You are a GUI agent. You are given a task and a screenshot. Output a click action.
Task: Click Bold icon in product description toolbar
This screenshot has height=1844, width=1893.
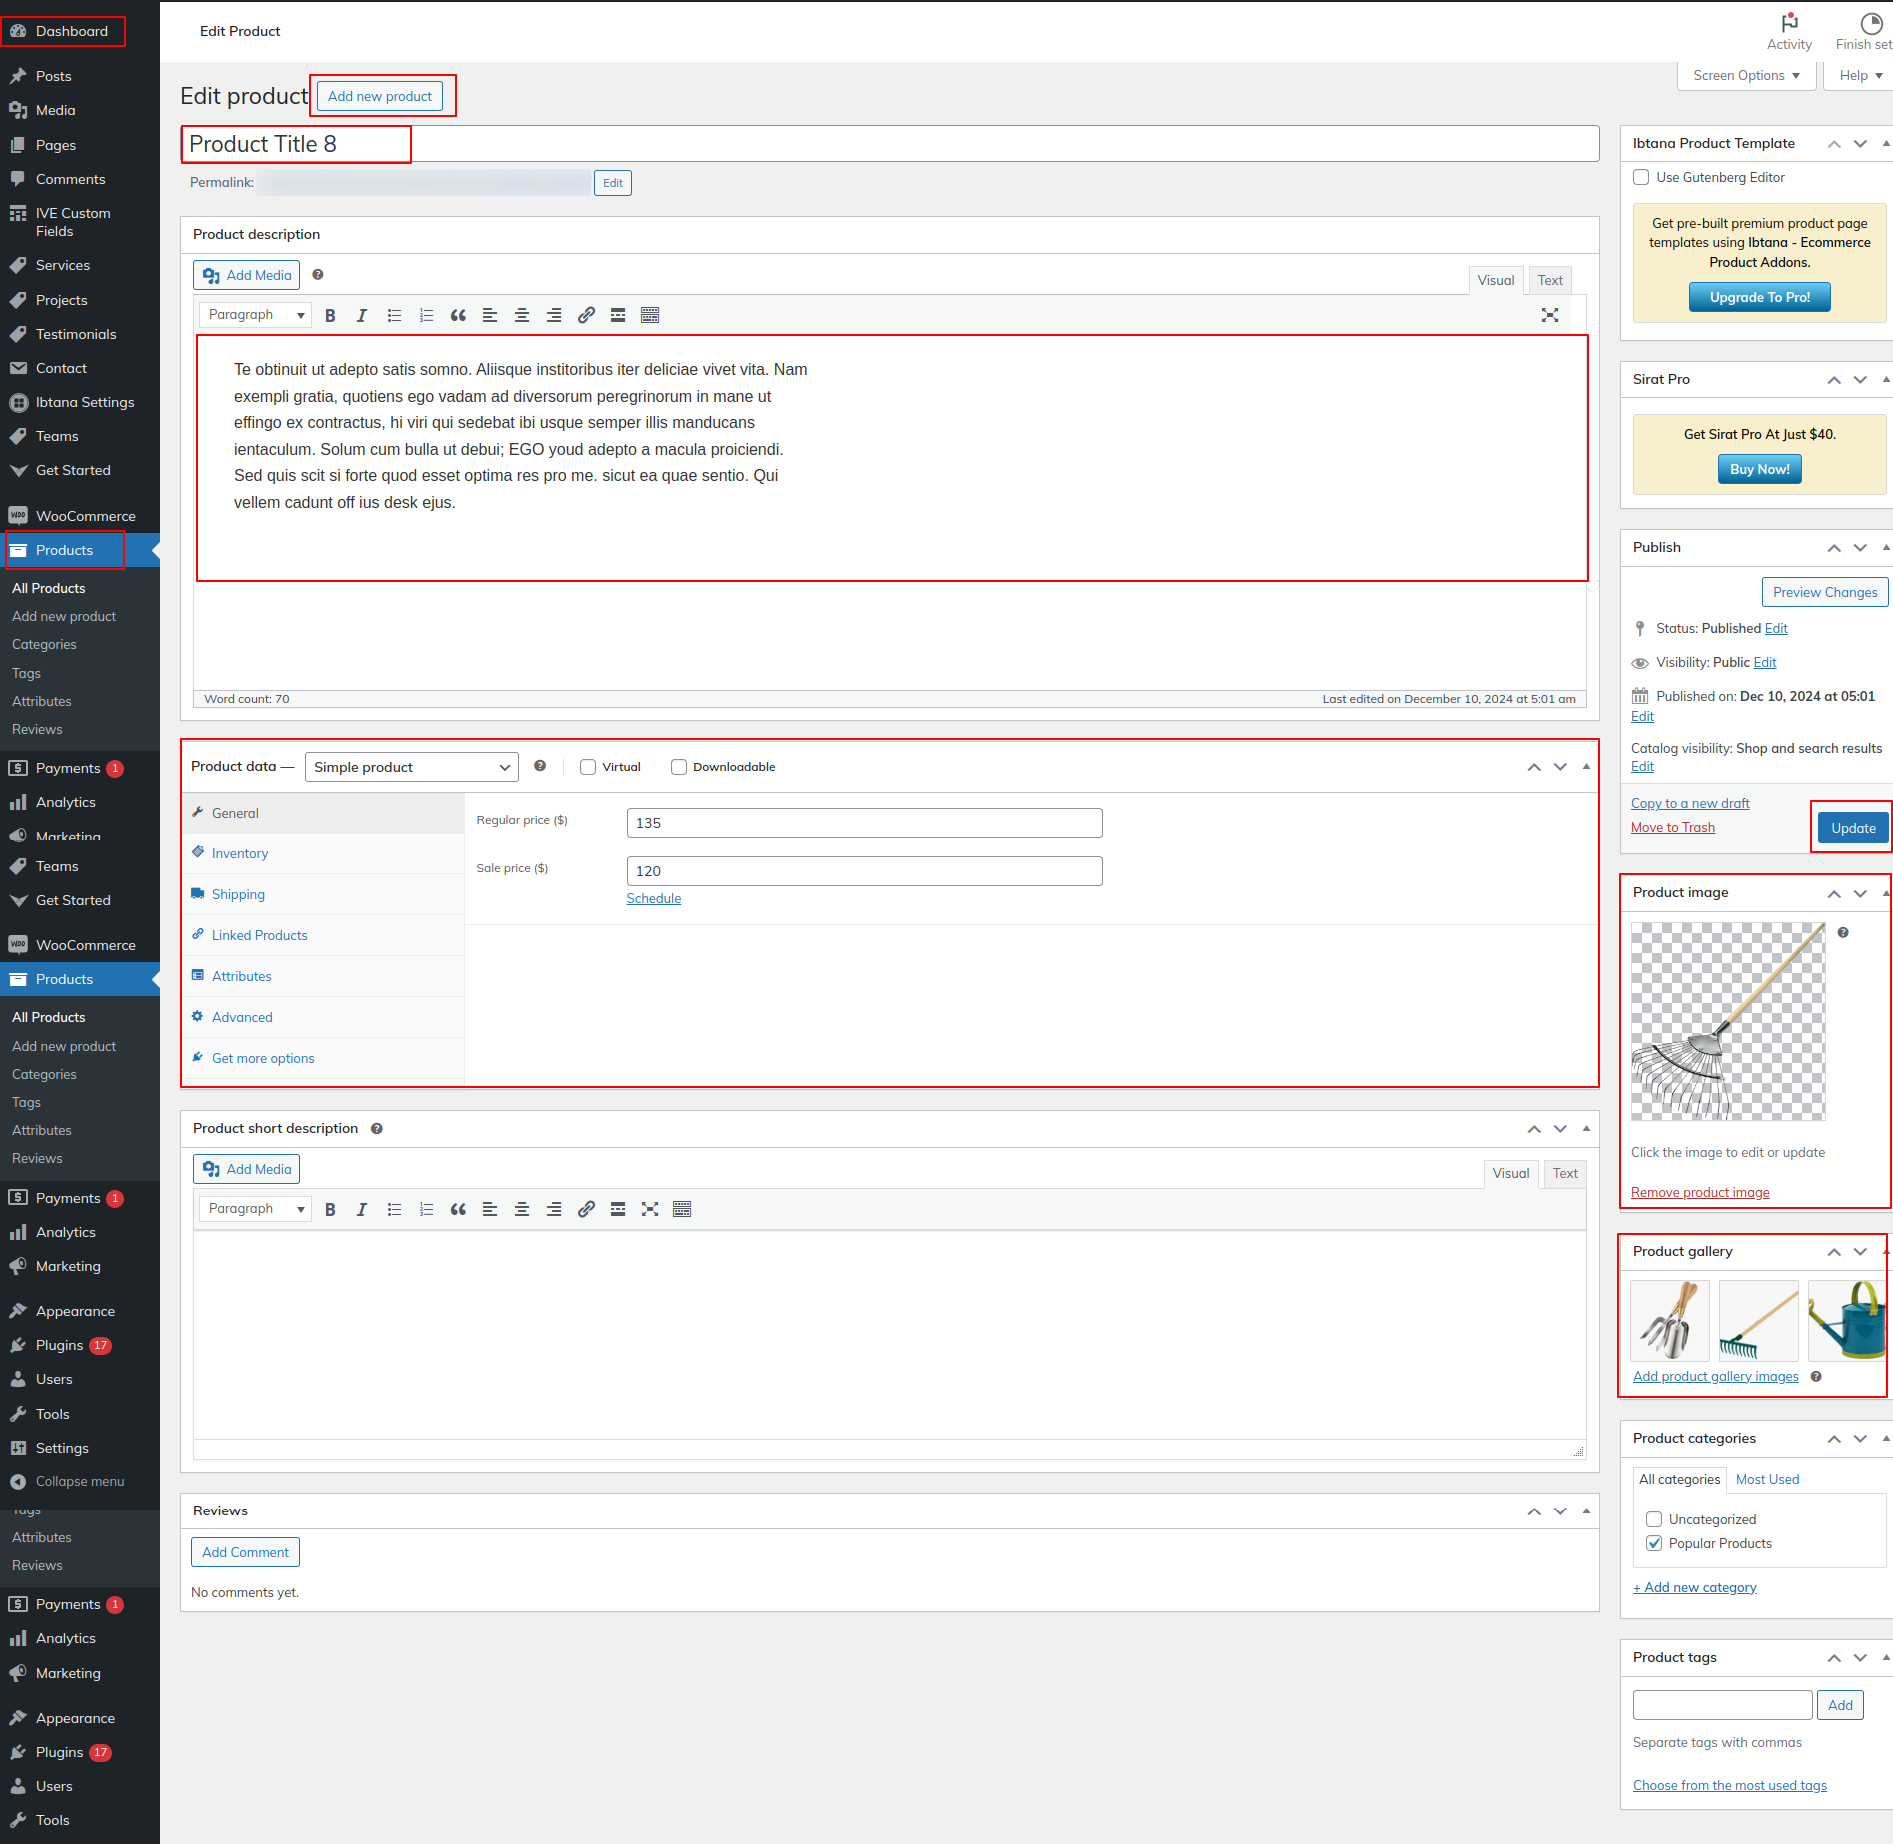pos(330,316)
